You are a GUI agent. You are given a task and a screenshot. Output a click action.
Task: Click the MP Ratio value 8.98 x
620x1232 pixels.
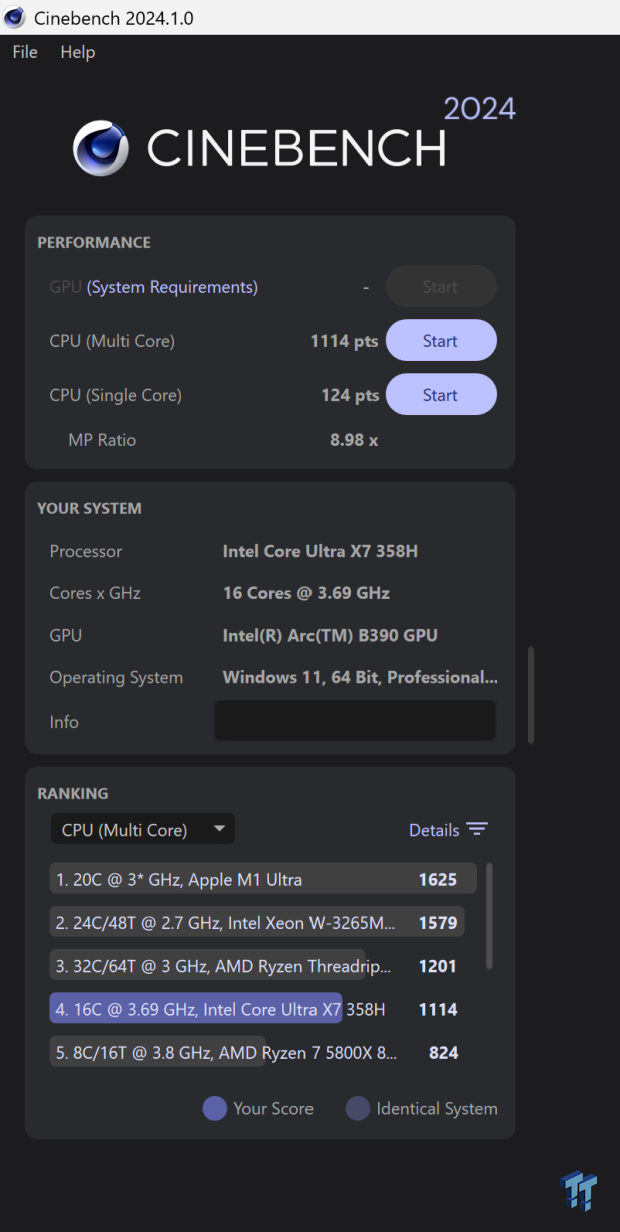[x=354, y=440]
